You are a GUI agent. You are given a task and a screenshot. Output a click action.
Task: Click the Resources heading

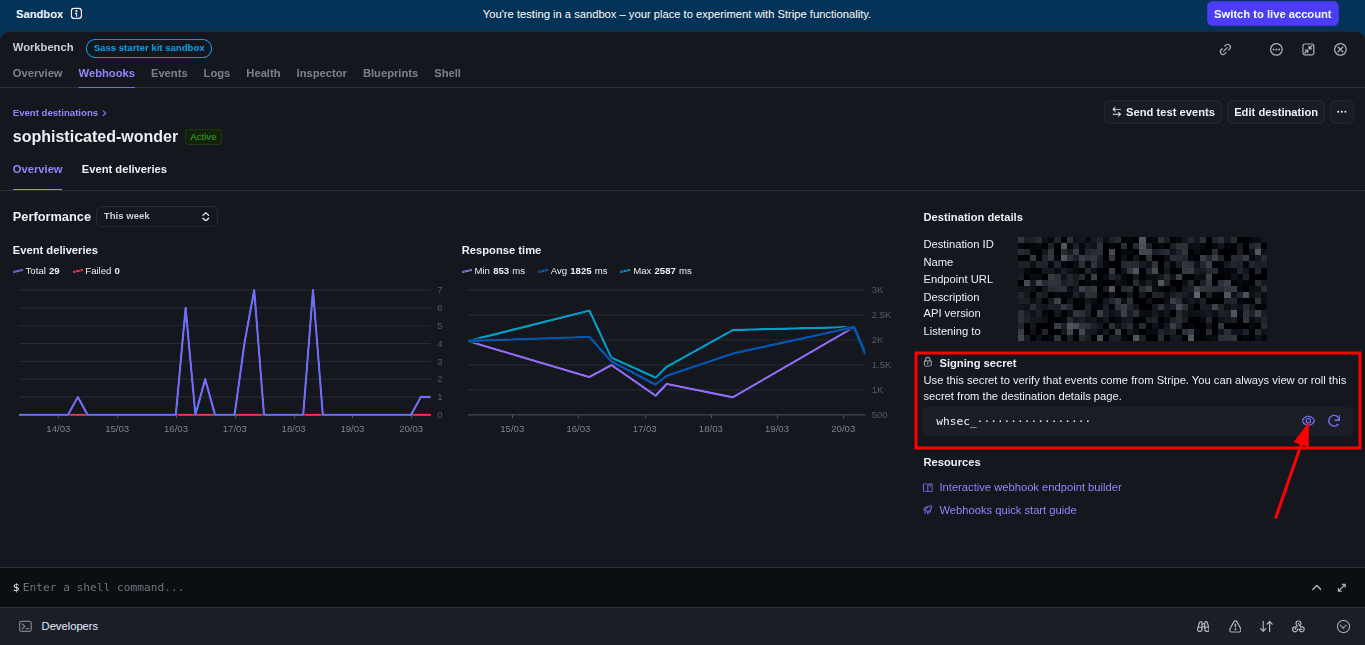[952, 462]
